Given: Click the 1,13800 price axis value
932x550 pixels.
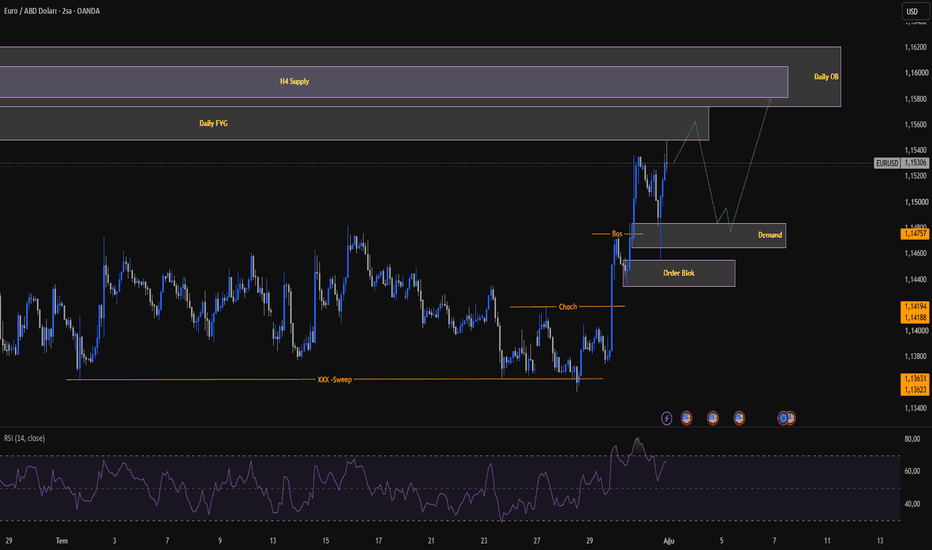Looking at the screenshot, I should click(915, 356).
